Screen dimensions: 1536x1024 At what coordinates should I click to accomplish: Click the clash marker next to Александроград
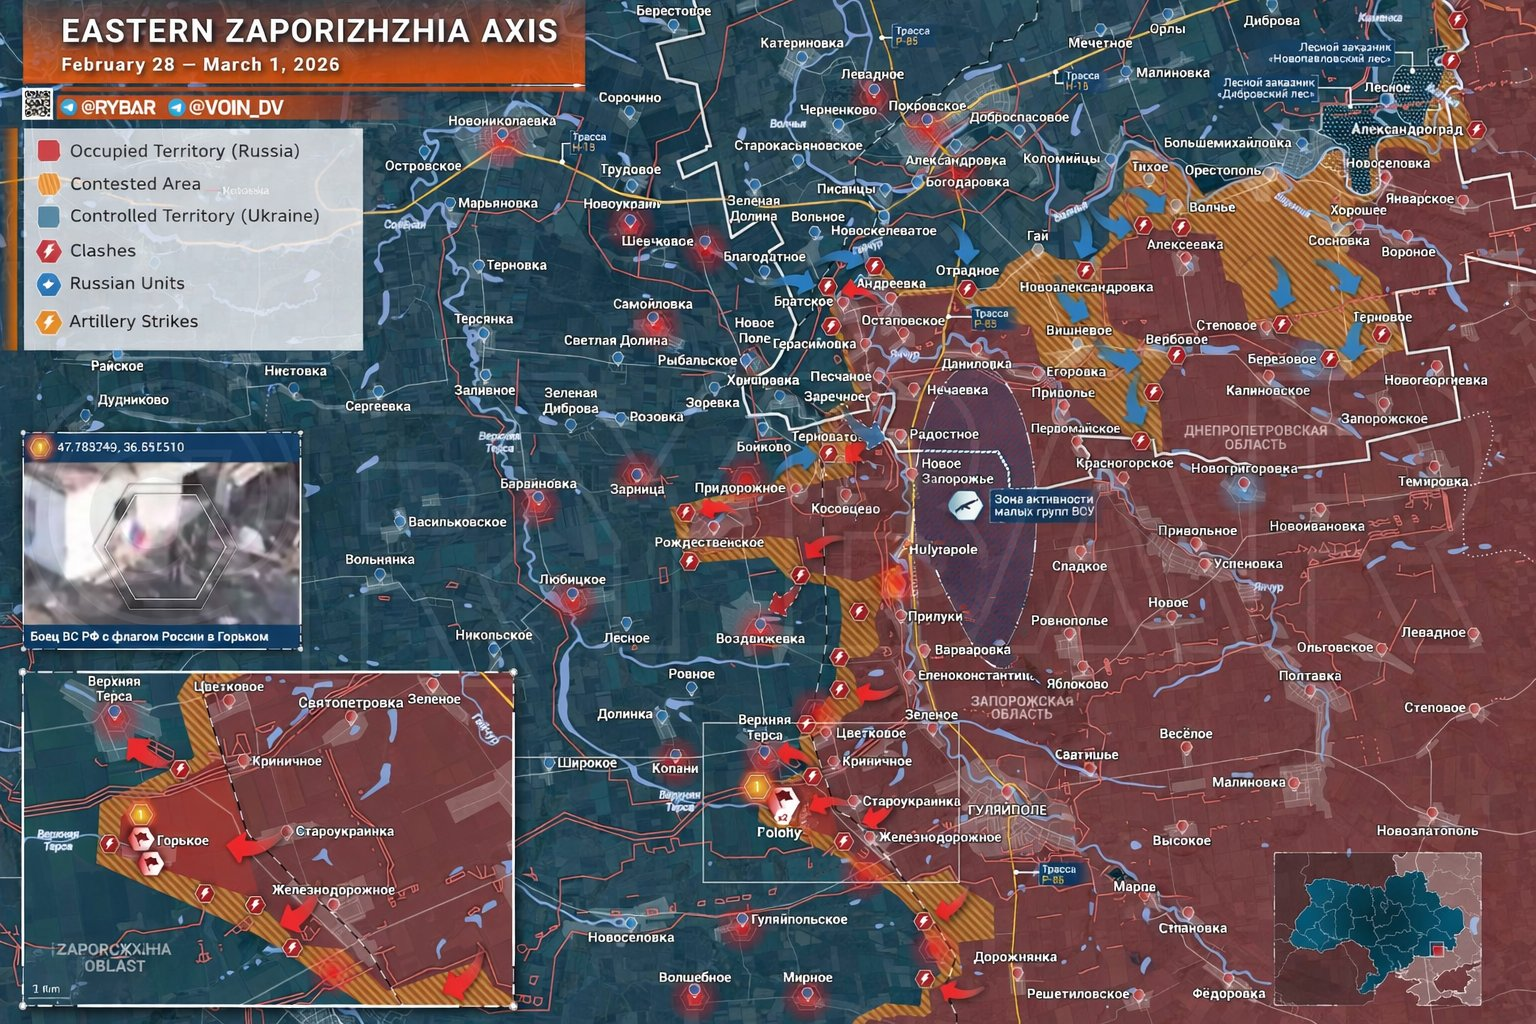[1477, 130]
